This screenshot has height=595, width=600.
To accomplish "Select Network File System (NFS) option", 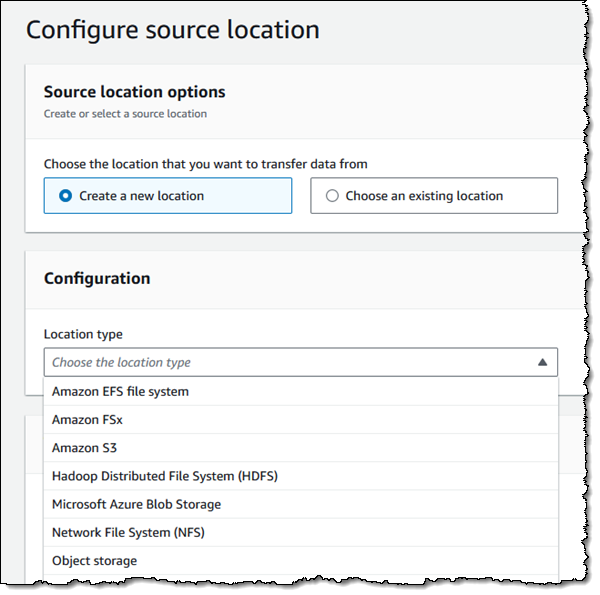I will tap(123, 532).
